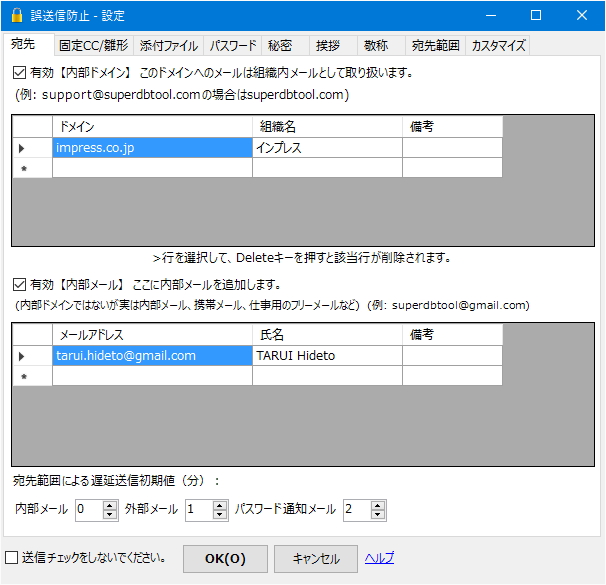Click empty new-row ドメイン cell

click(x=152, y=168)
